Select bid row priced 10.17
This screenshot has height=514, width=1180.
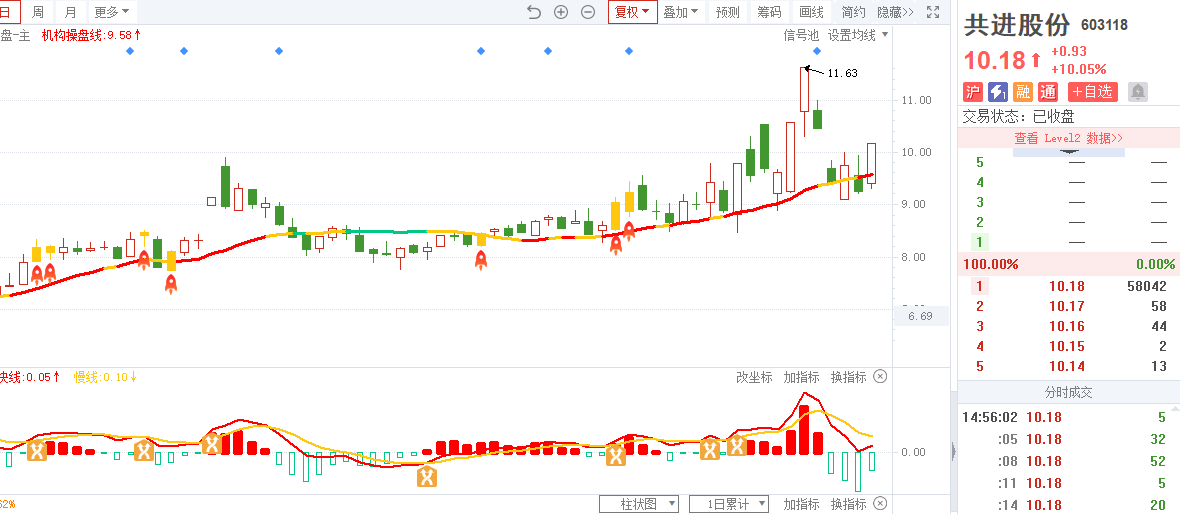tap(1069, 306)
